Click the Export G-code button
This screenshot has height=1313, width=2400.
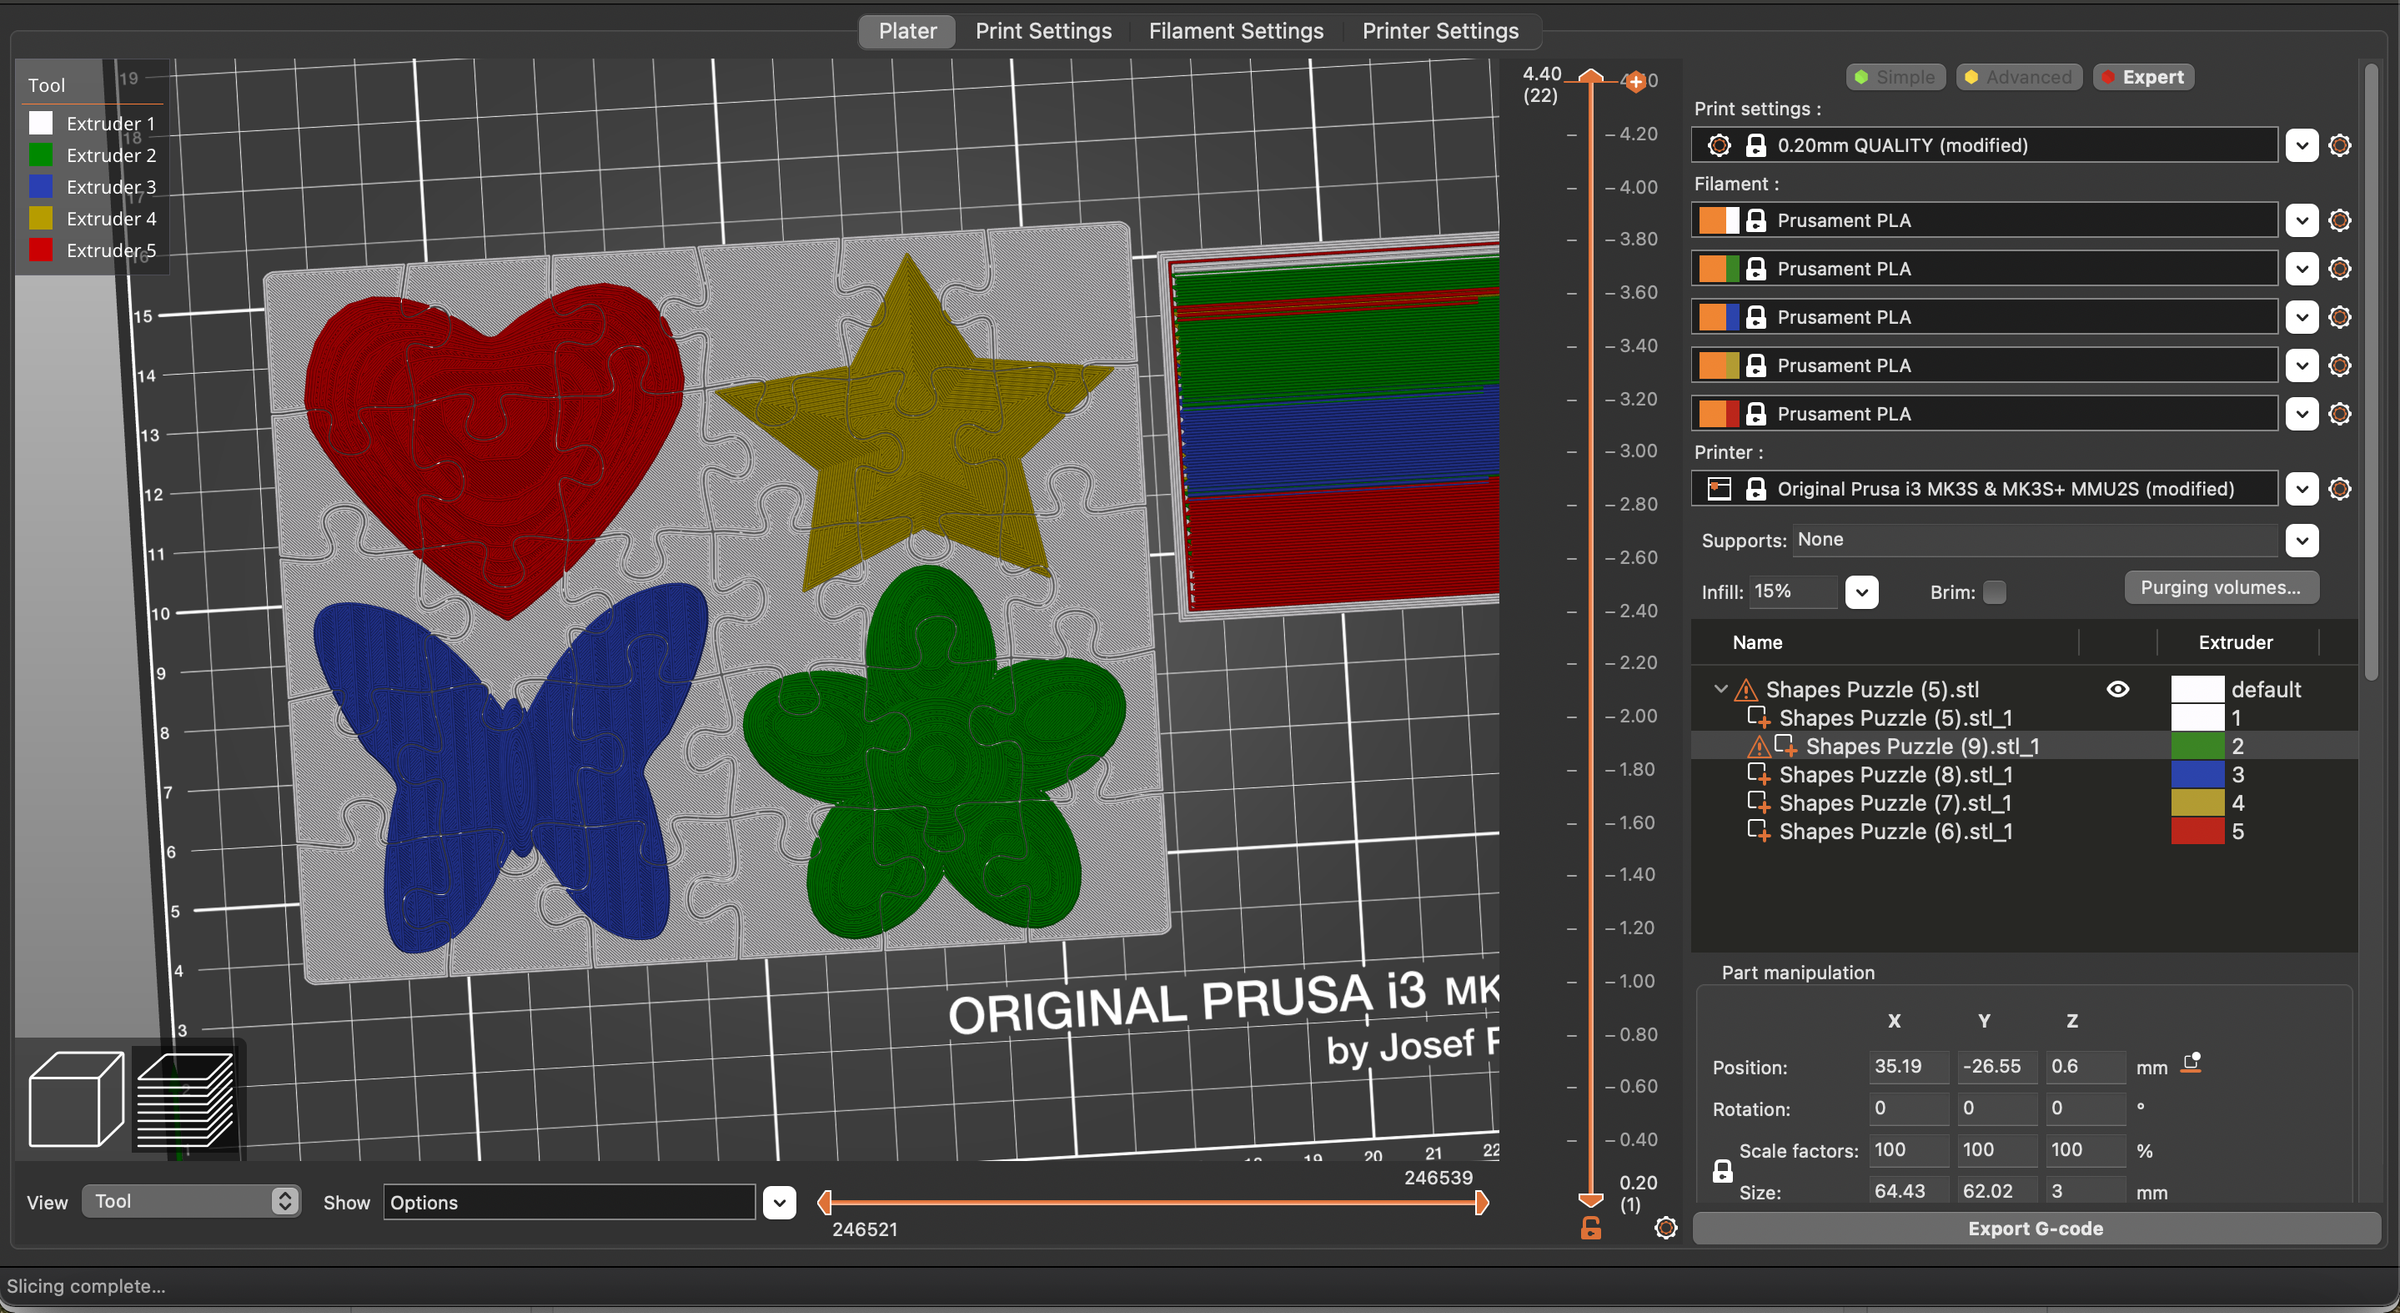(x=2035, y=1228)
